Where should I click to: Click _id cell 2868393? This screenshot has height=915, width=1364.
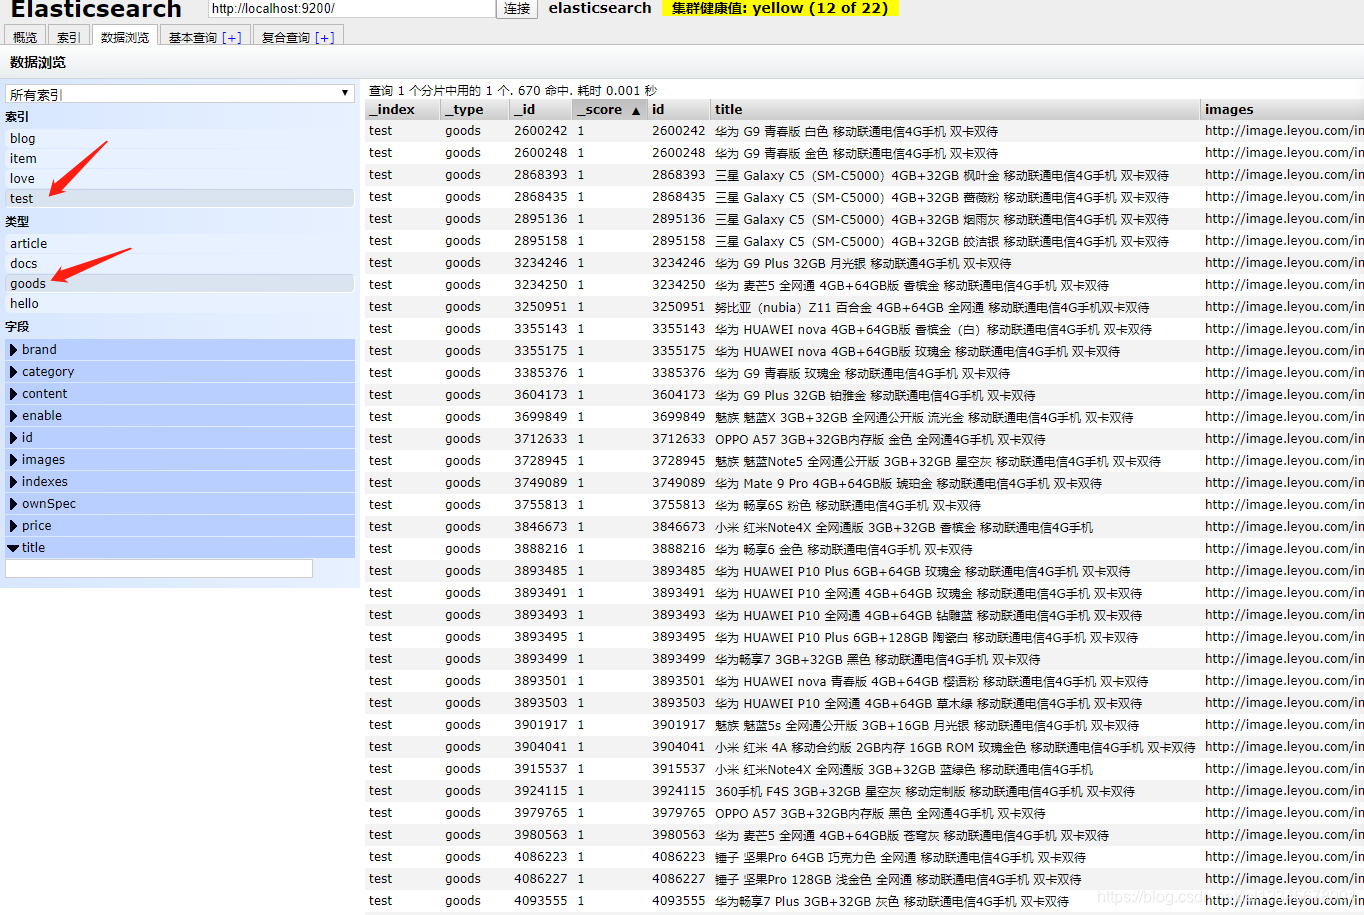click(x=541, y=175)
